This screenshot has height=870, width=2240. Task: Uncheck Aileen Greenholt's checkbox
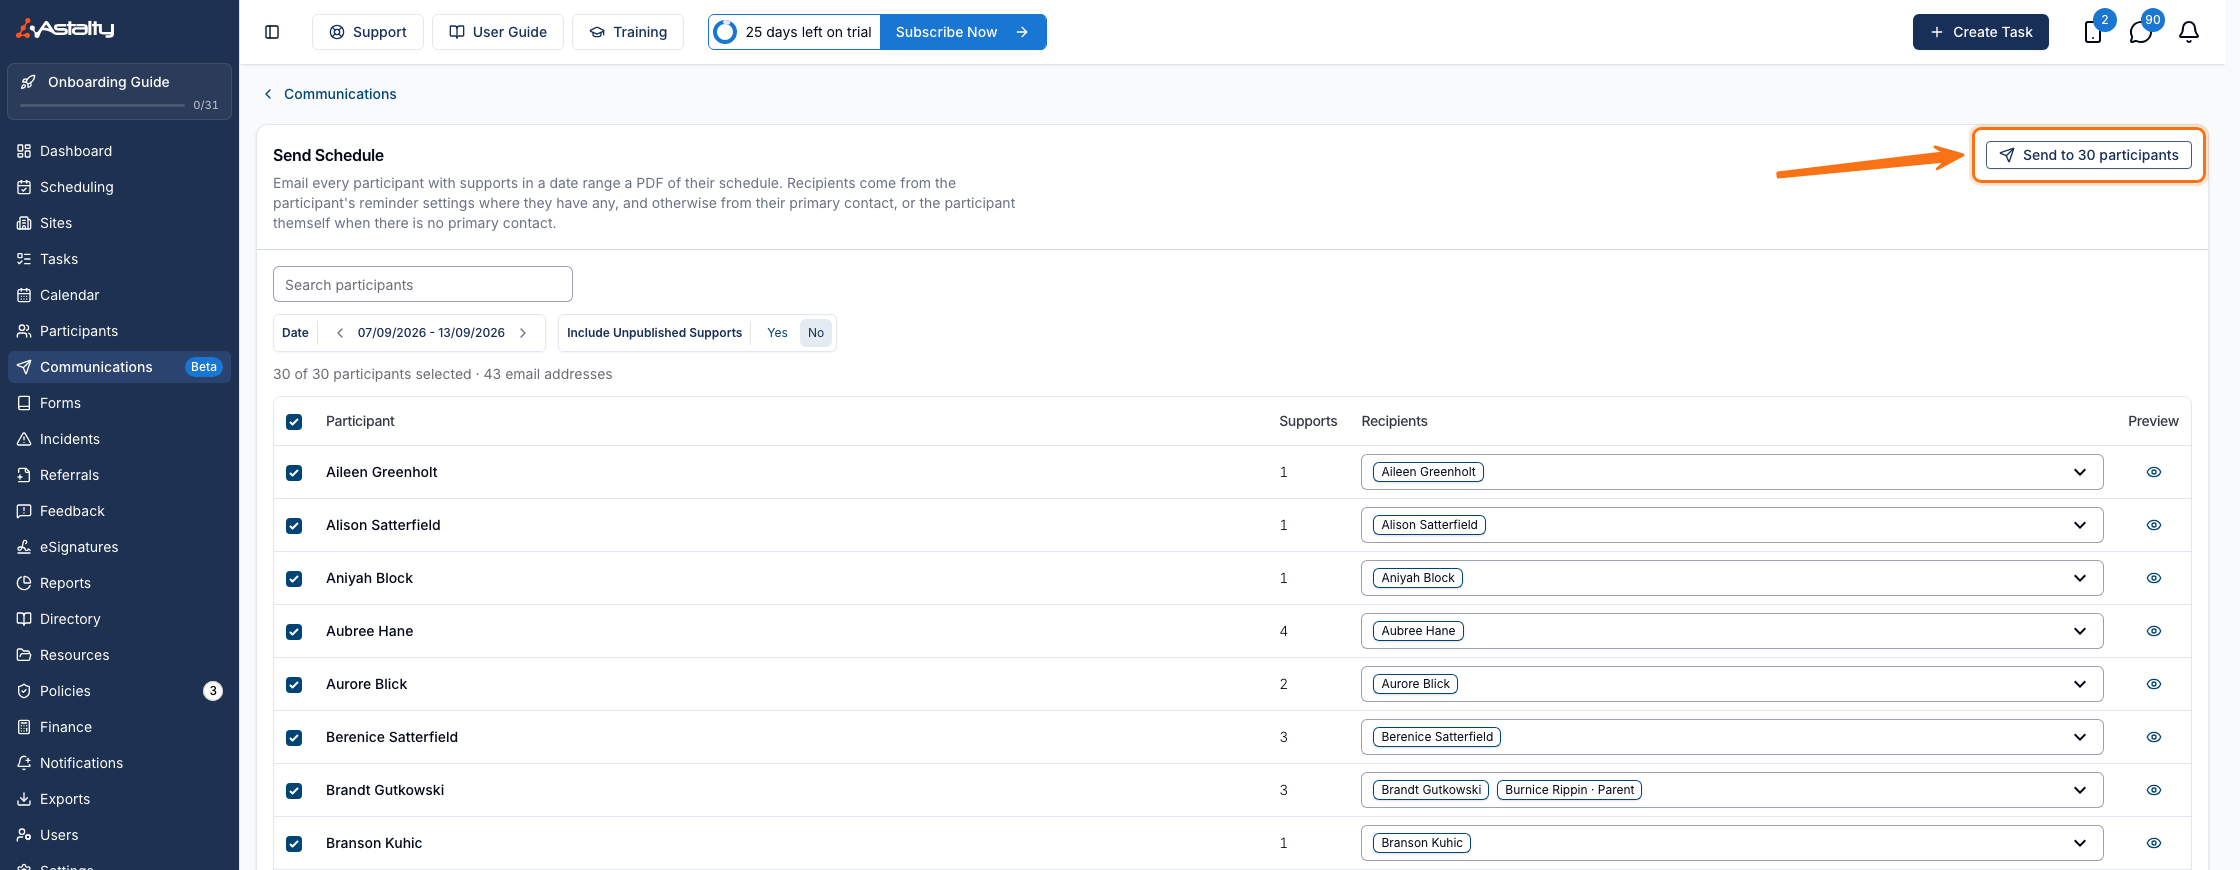click(294, 473)
